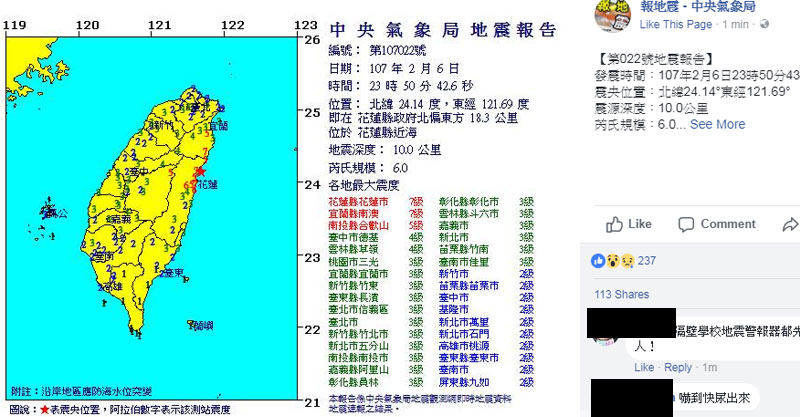Click the blue Like reaction icon

coord(598,260)
